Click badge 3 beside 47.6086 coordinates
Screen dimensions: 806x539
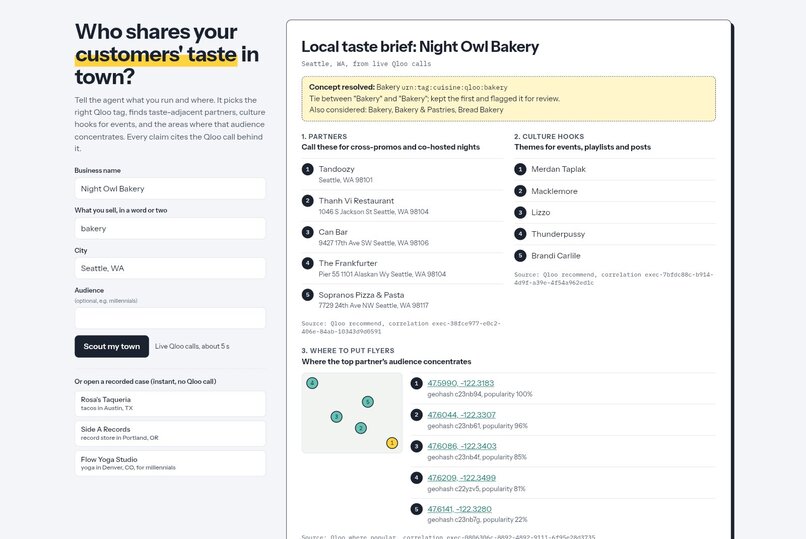(x=416, y=446)
